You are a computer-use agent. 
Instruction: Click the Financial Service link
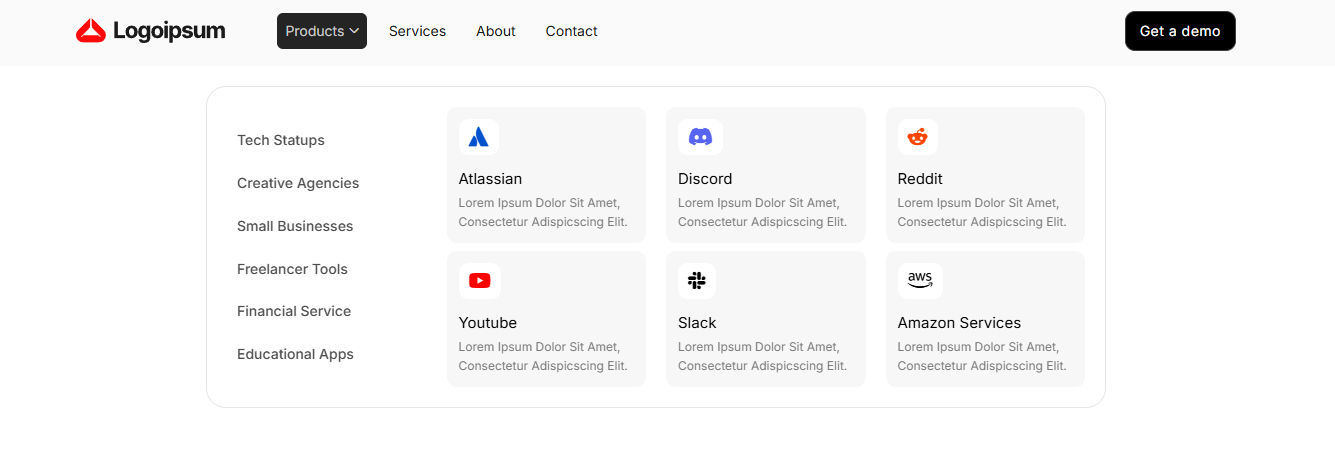pyautogui.click(x=294, y=311)
